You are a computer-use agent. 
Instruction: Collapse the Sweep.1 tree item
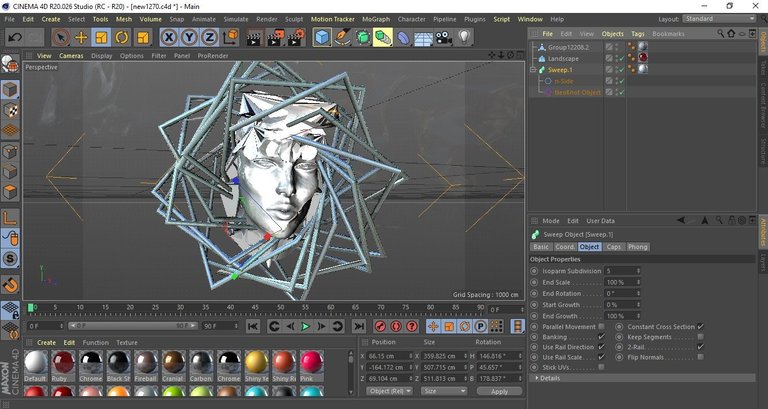pyautogui.click(x=533, y=70)
